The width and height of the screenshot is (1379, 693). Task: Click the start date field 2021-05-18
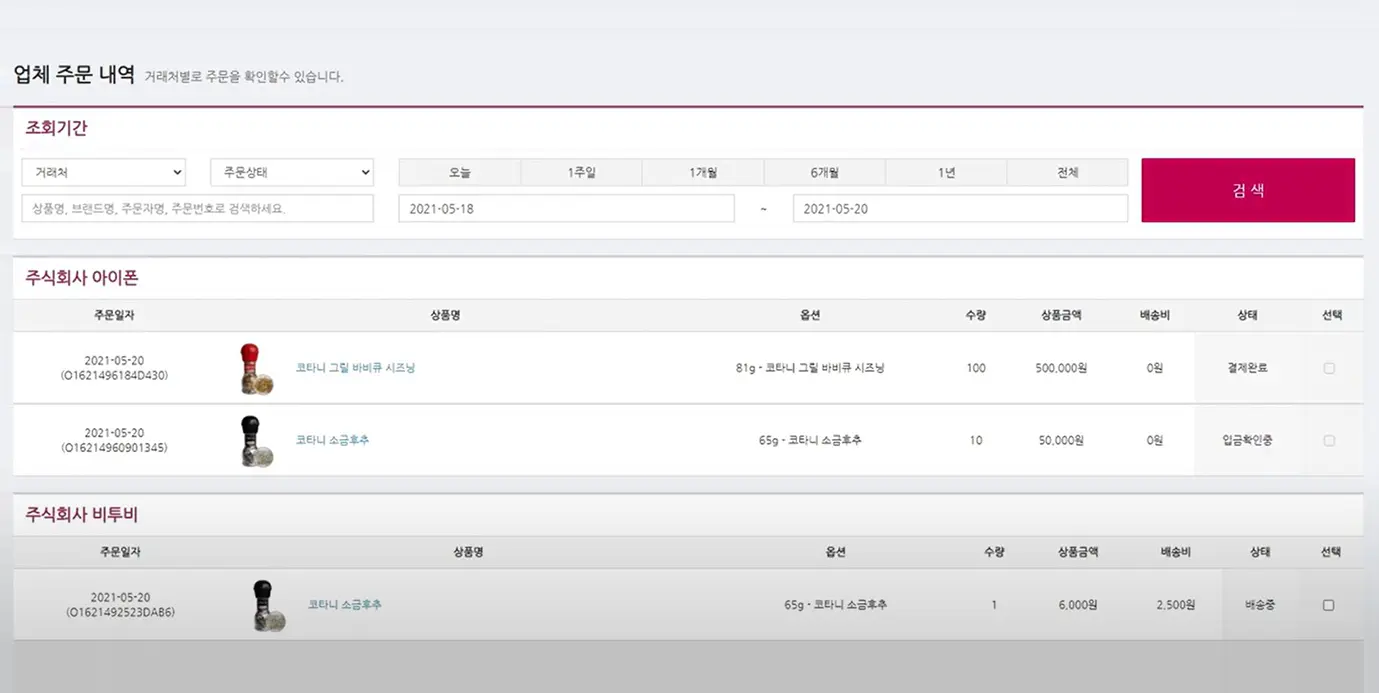click(x=566, y=209)
